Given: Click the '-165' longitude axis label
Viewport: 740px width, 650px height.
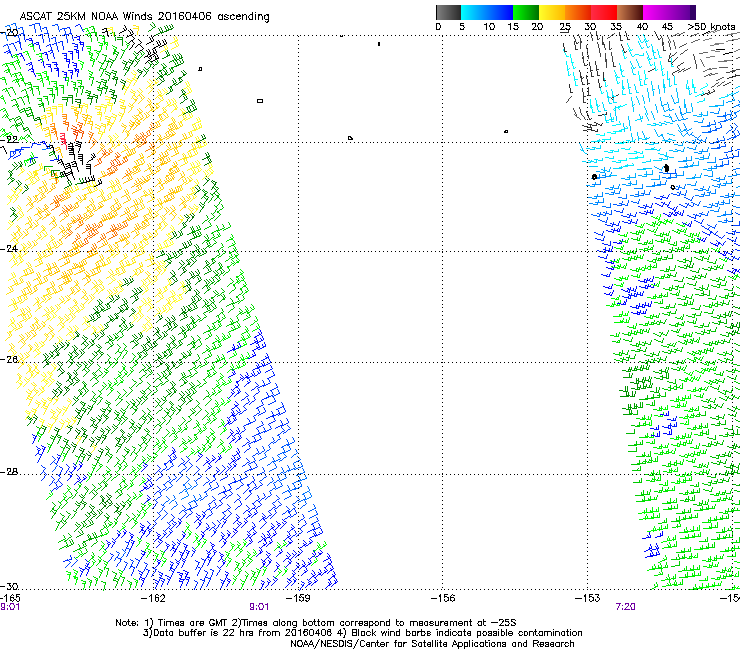Looking at the screenshot, I should pyautogui.click(x=10, y=598).
